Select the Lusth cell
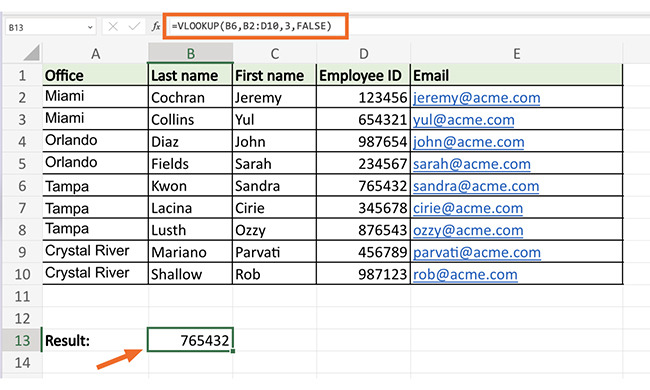The width and height of the screenshot is (650, 390). [x=191, y=230]
